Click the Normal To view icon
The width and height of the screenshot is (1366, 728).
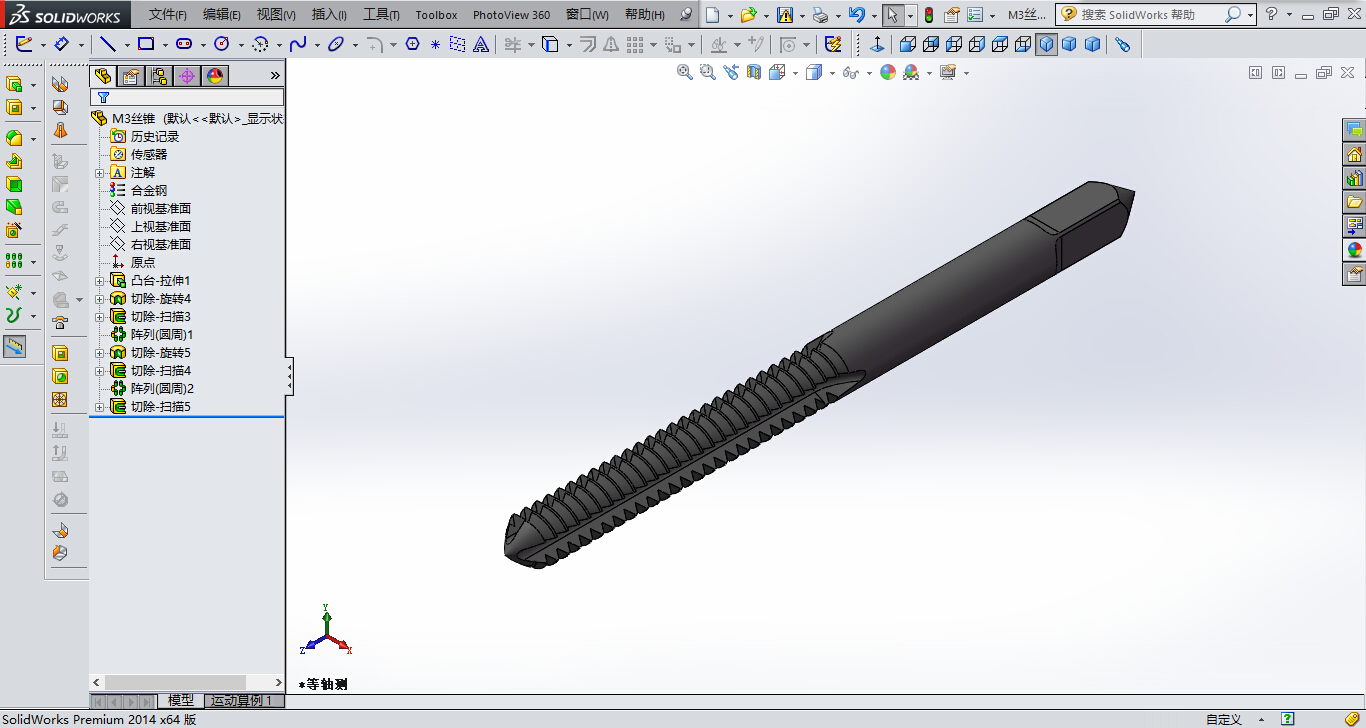click(x=877, y=44)
